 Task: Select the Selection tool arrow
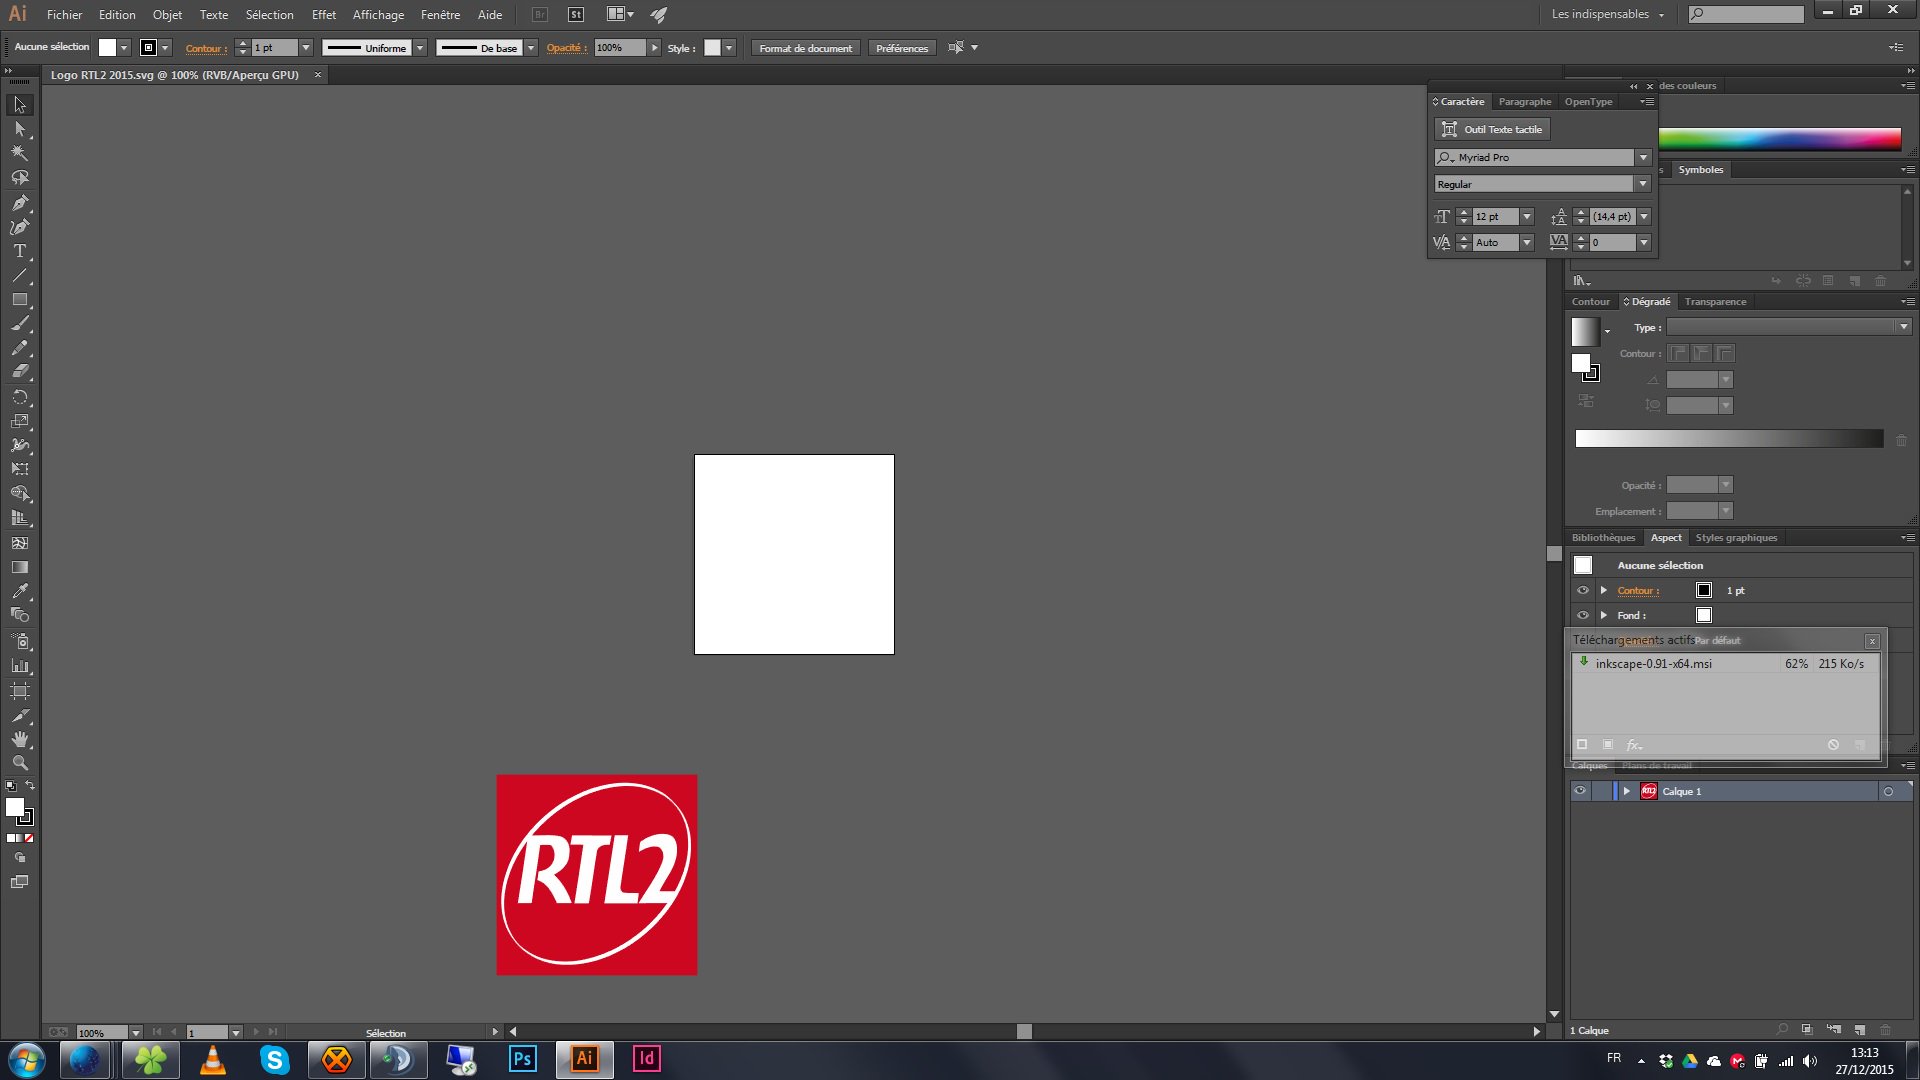pyautogui.click(x=19, y=105)
